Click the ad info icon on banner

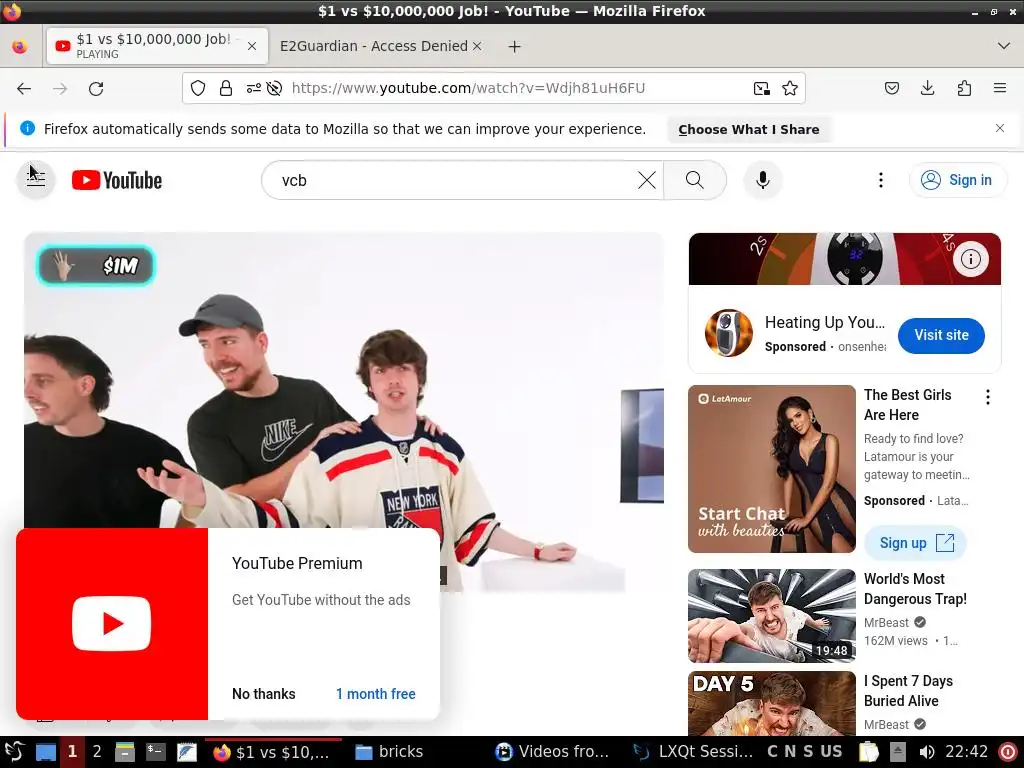pos(970,259)
